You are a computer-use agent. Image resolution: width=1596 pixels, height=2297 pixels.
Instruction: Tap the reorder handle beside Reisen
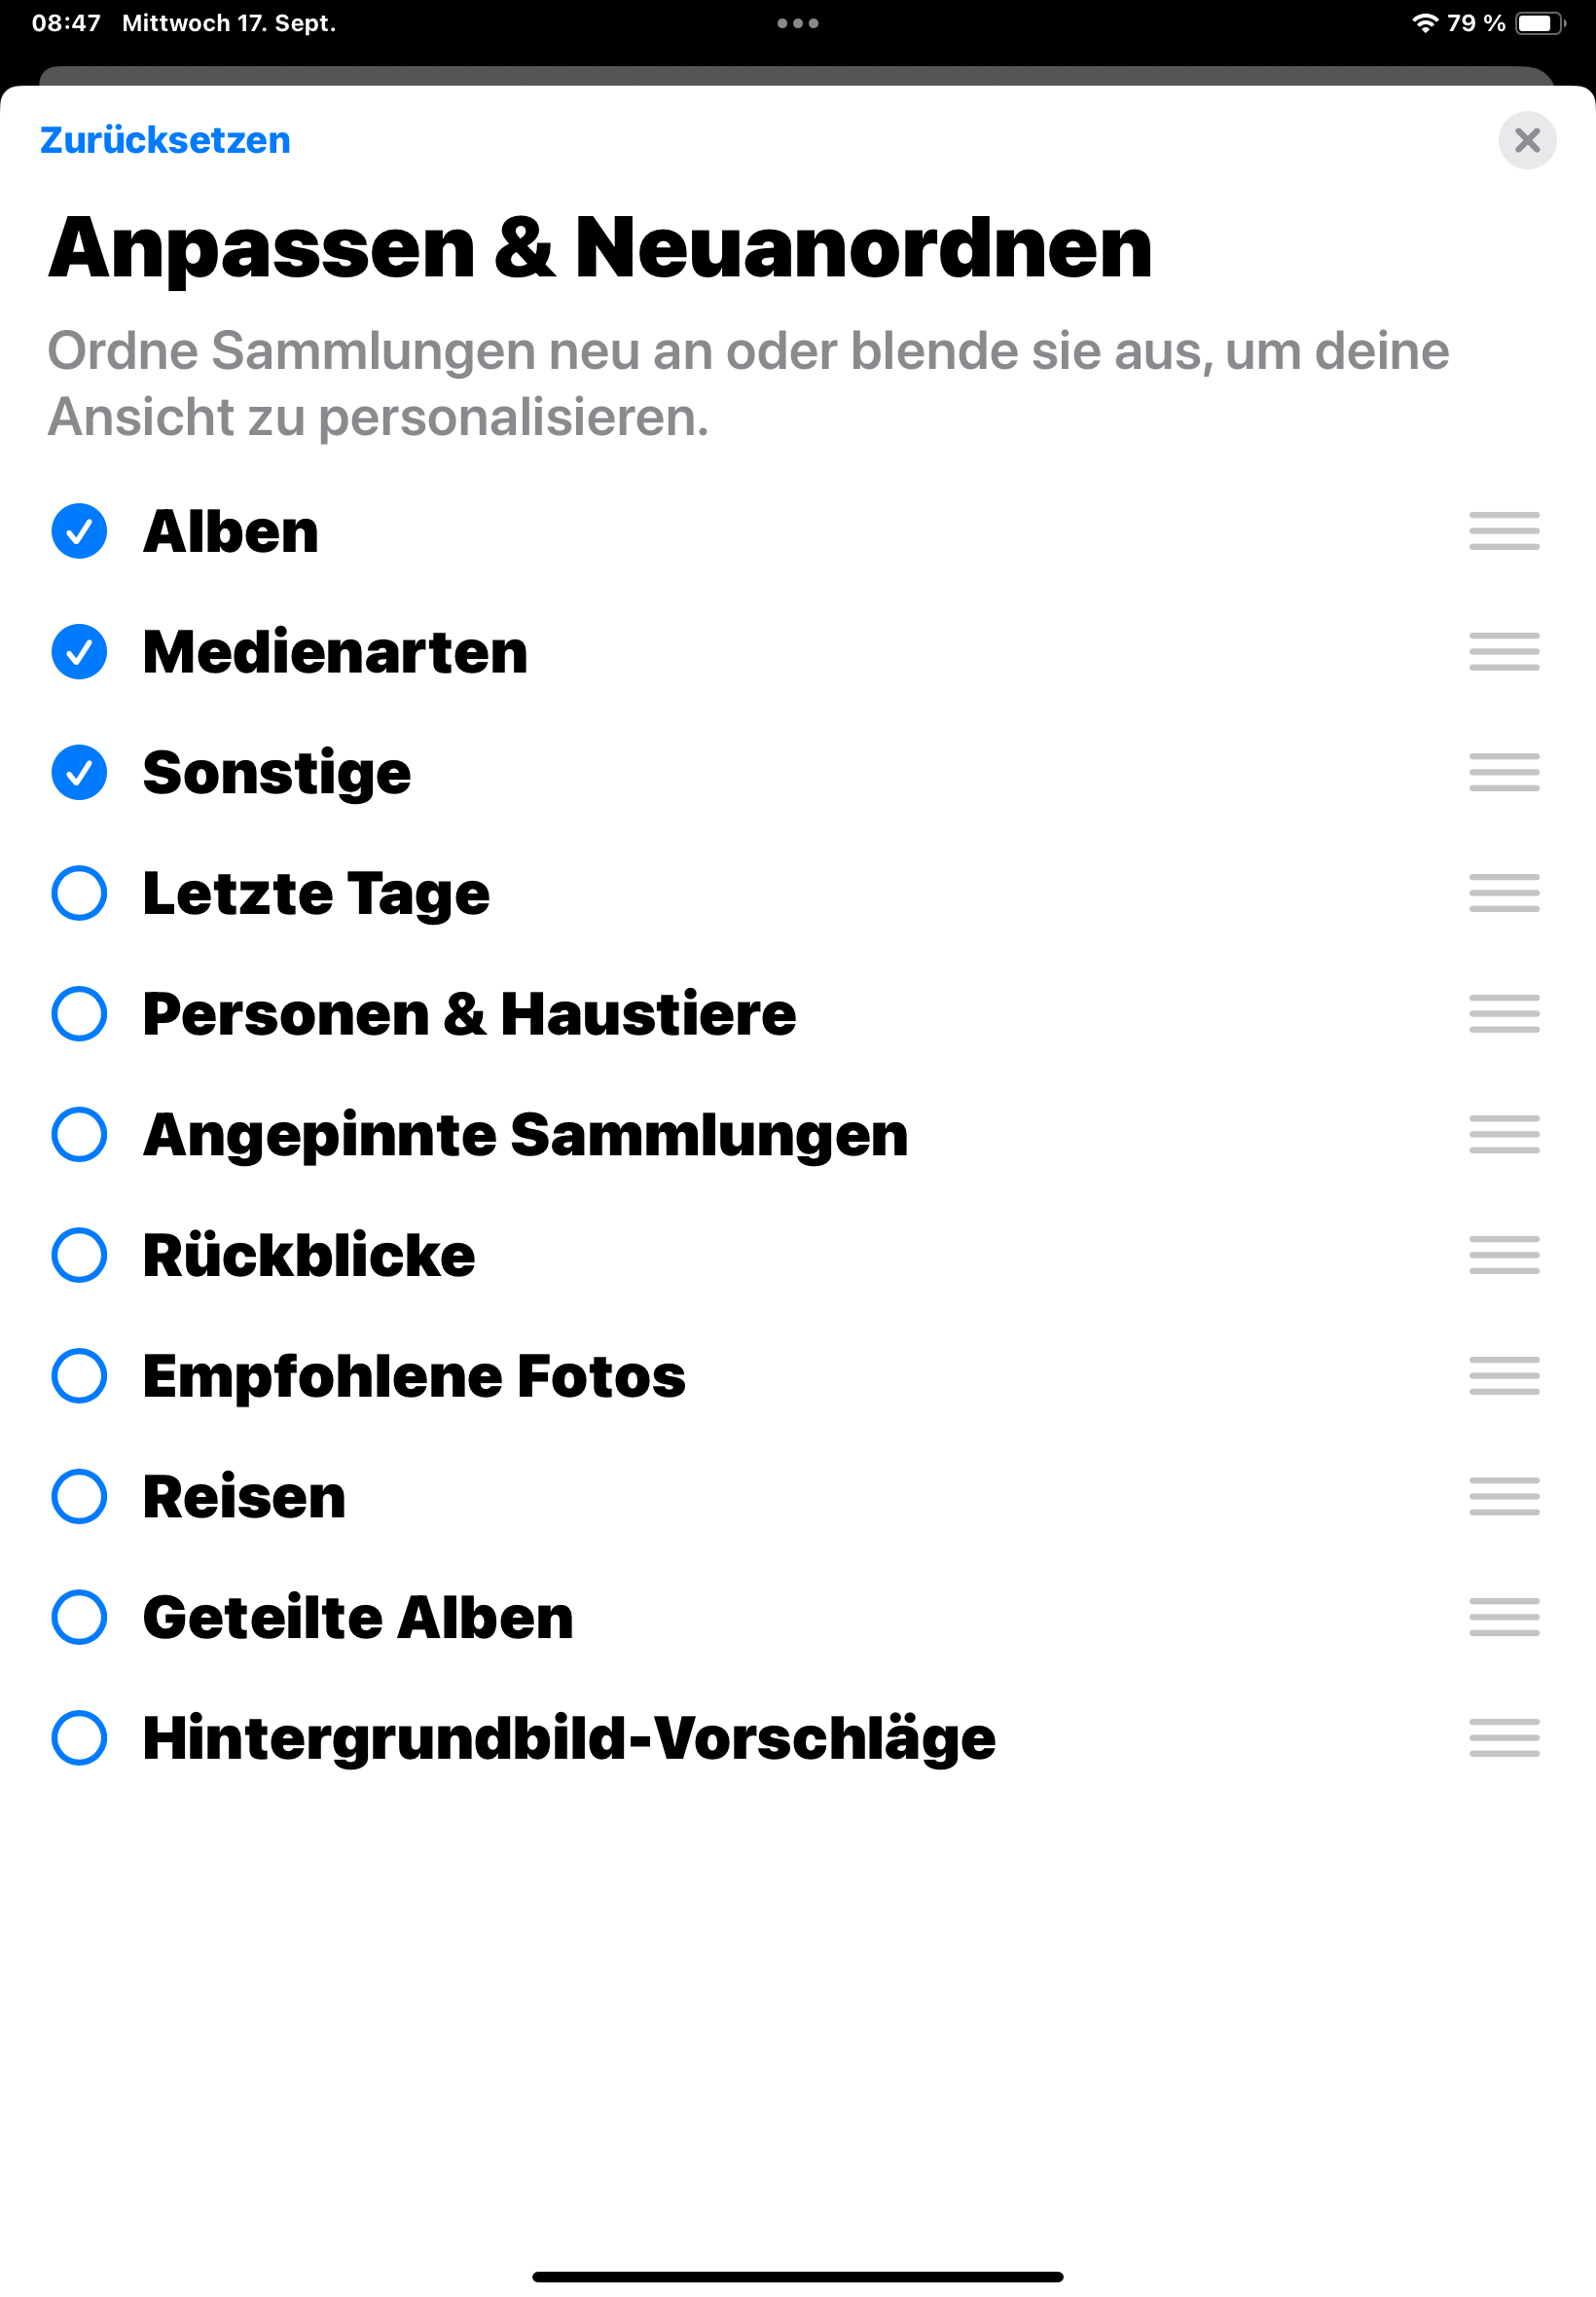[x=1503, y=1496]
